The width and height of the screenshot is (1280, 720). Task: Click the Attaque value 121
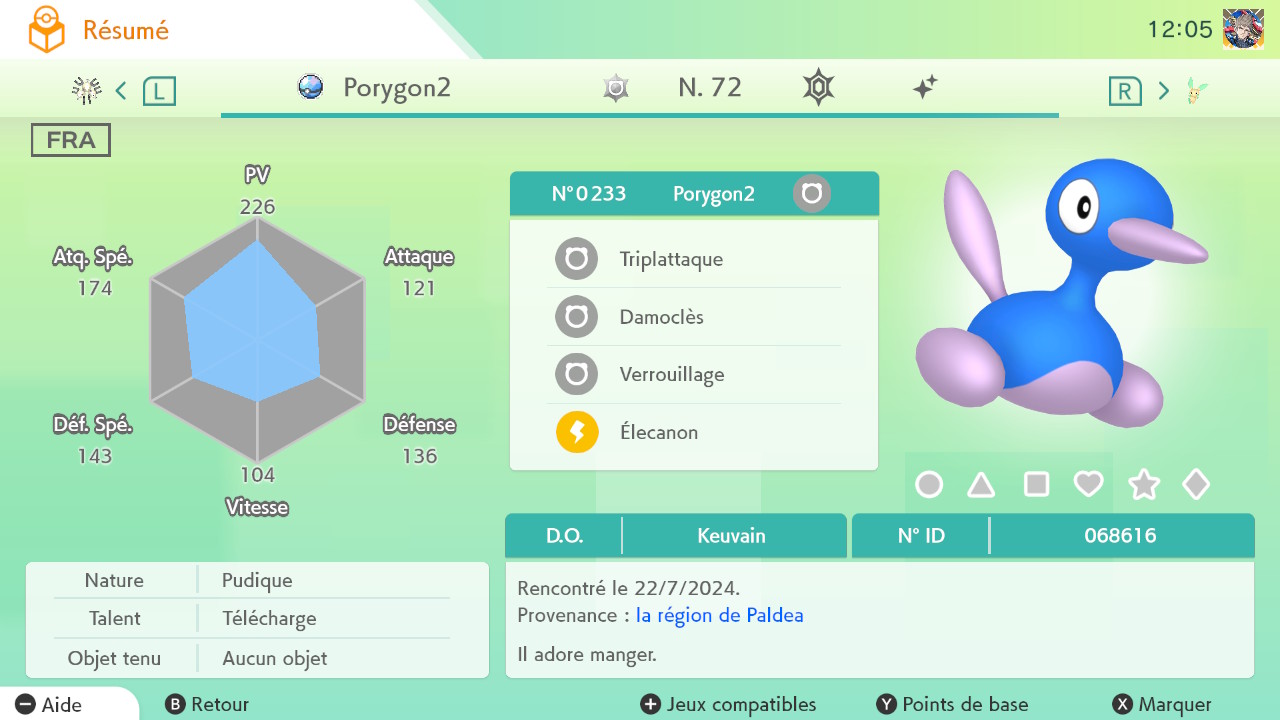click(419, 289)
